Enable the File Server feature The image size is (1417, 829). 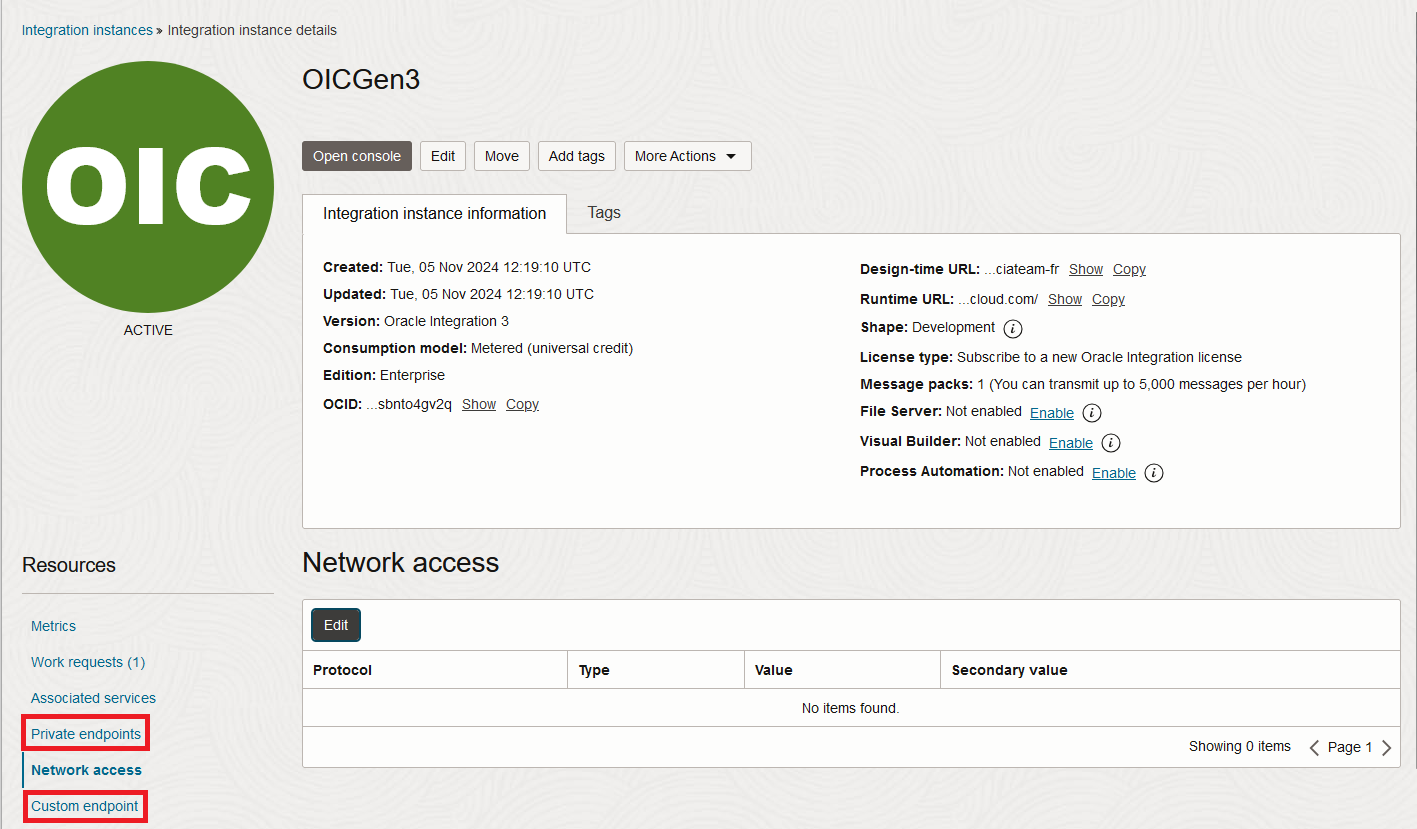1051,412
